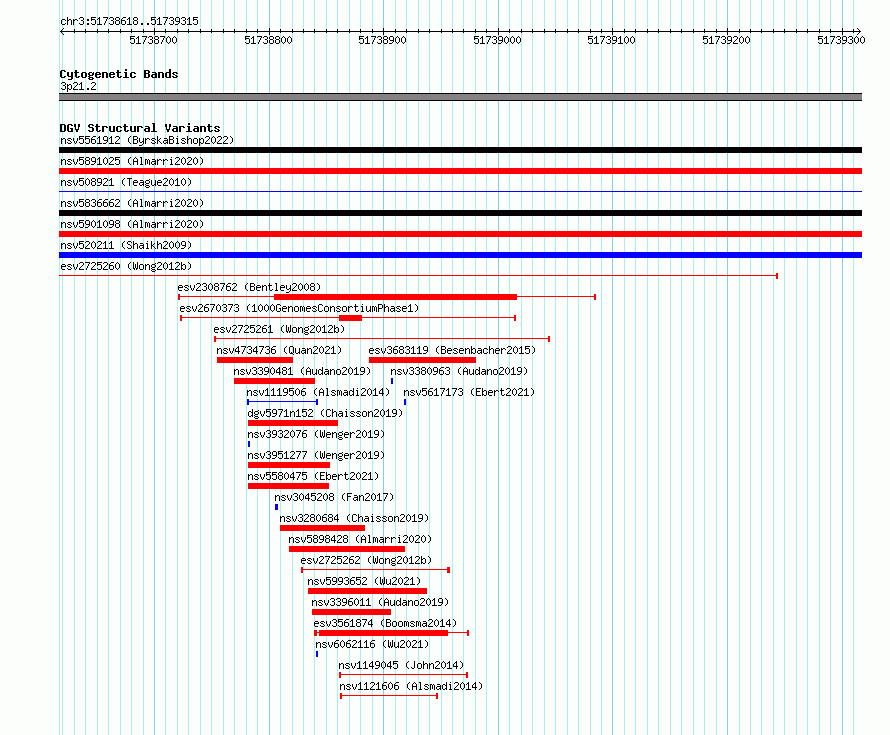Open variant nsv1121606 (Alsmadi2014)
This screenshot has width=890, height=735.
click(411, 686)
